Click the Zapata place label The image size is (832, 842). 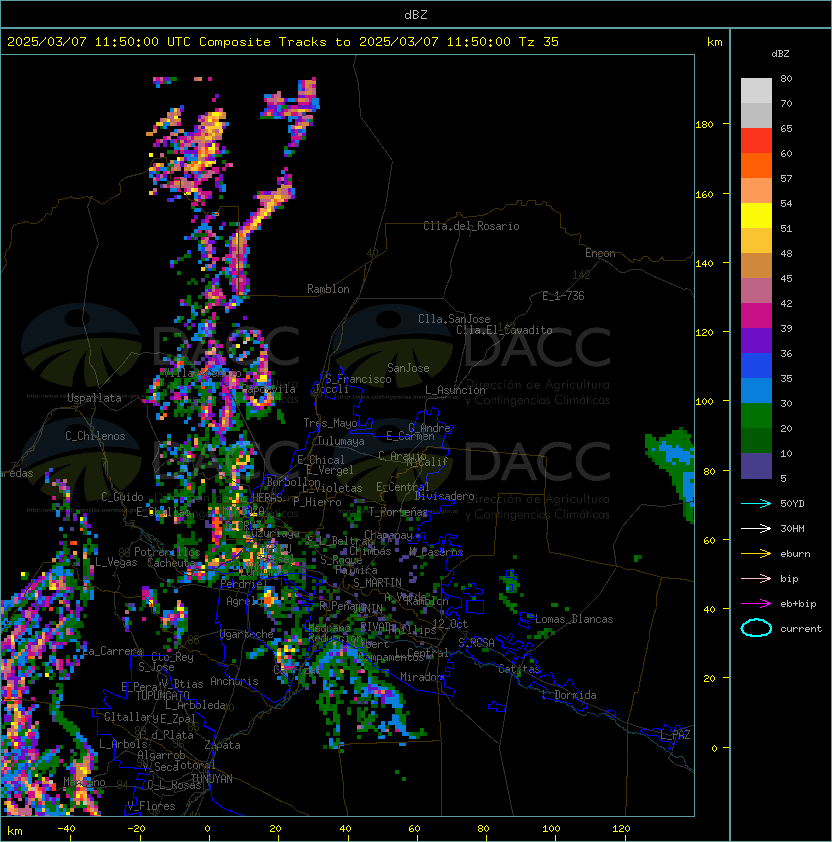pos(222,745)
